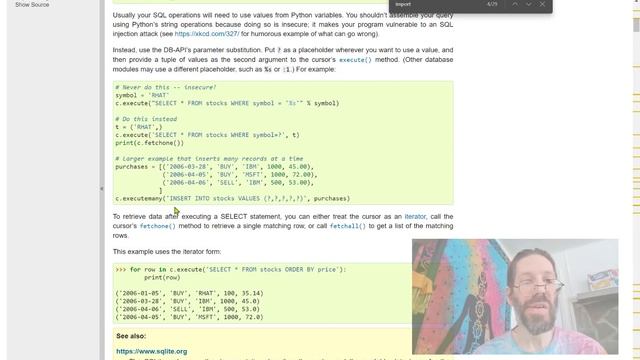The height and width of the screenshot is (360, 640).
Task: Collapse the sidebar with the arrow handle
Action: pos(102,189)
